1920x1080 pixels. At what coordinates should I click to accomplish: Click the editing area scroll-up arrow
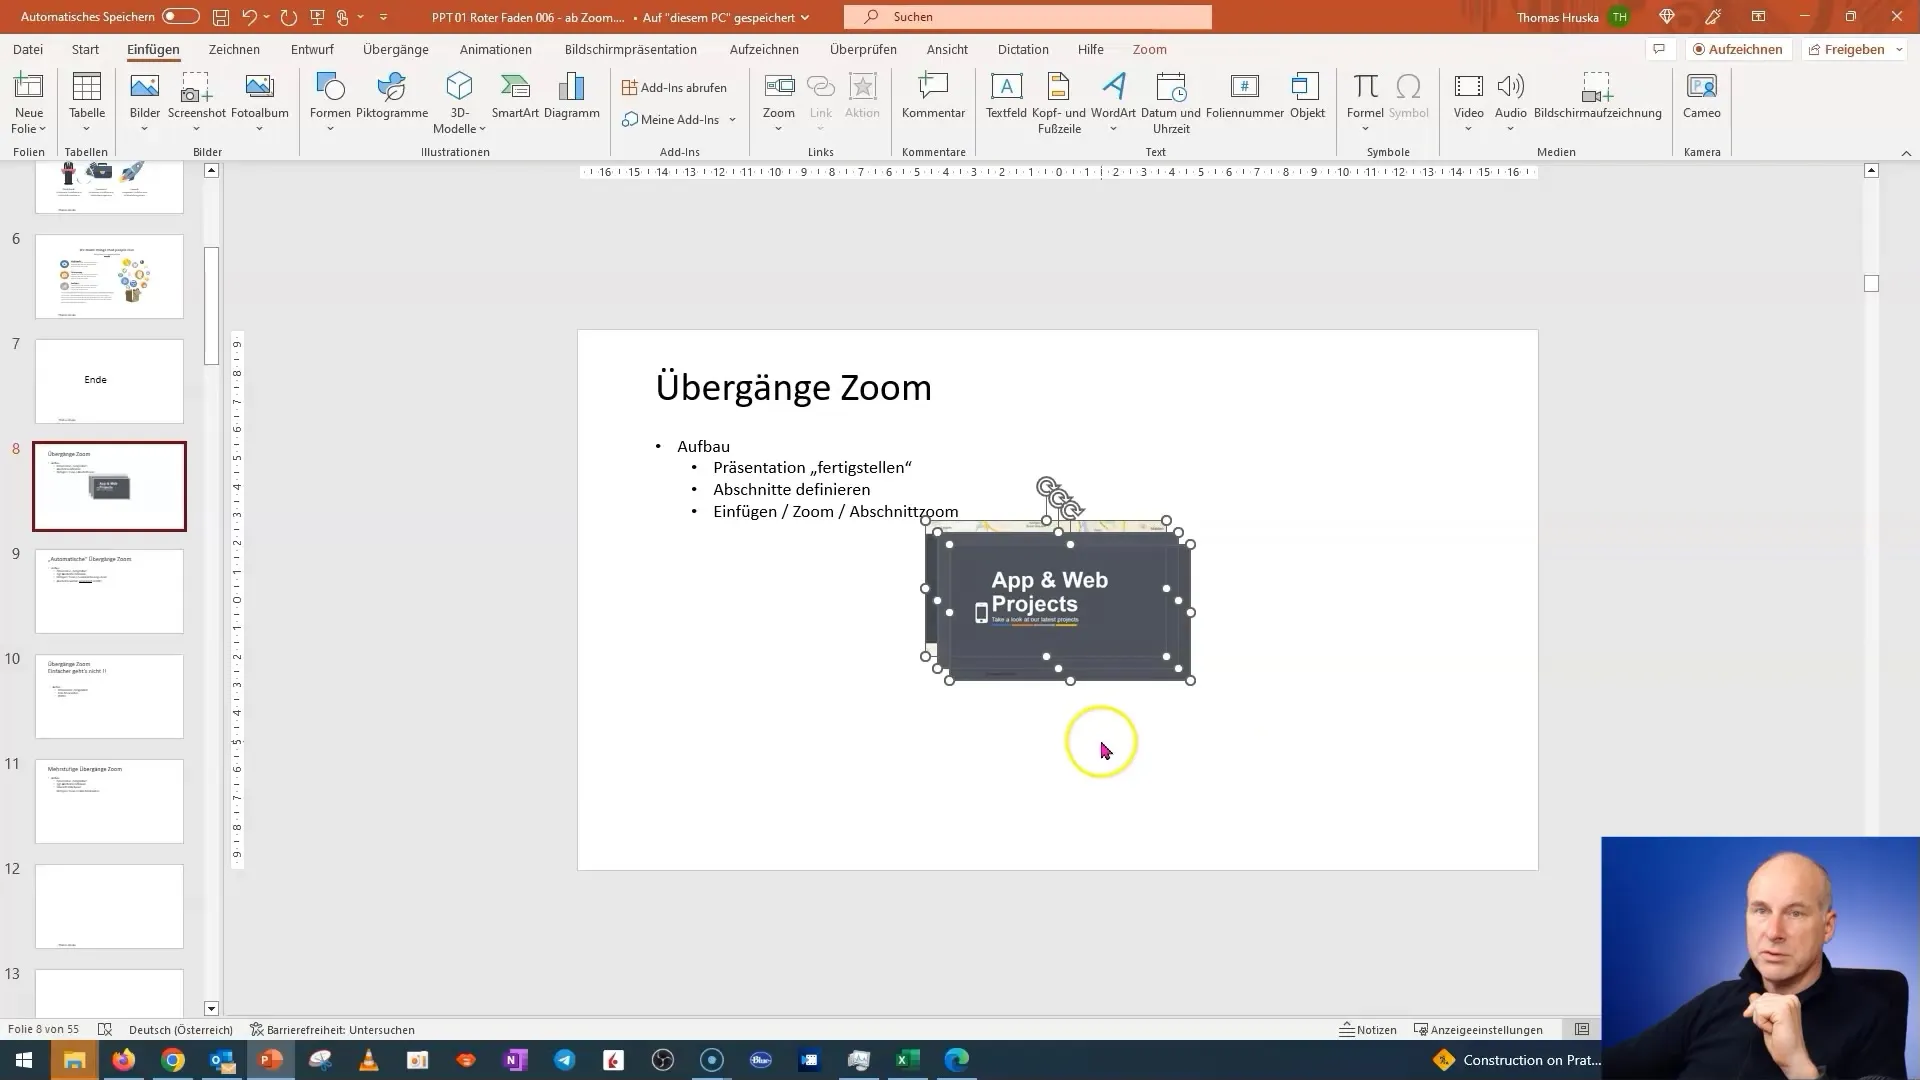point(1872,171)
